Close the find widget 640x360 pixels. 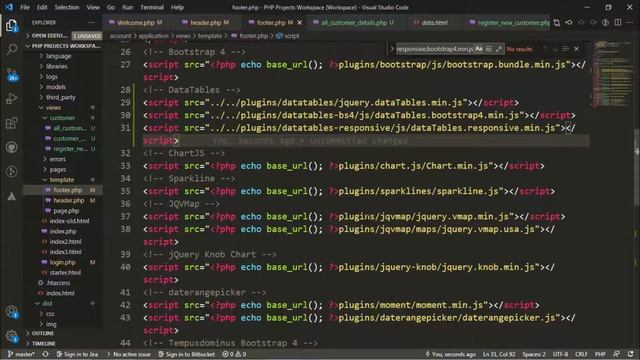coord(576,49)
